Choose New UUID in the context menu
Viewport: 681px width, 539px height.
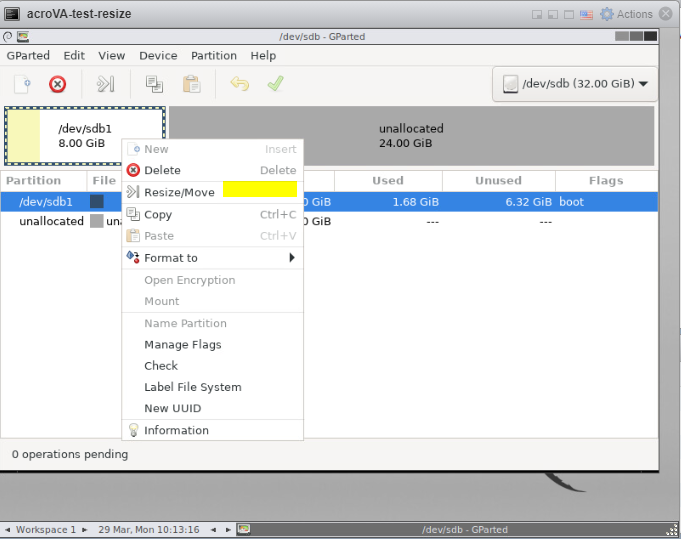[212, 408]
